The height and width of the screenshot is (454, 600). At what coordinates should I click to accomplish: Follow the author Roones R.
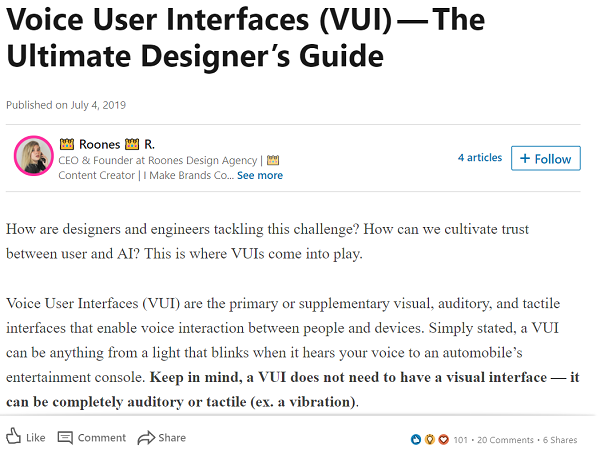545,159
